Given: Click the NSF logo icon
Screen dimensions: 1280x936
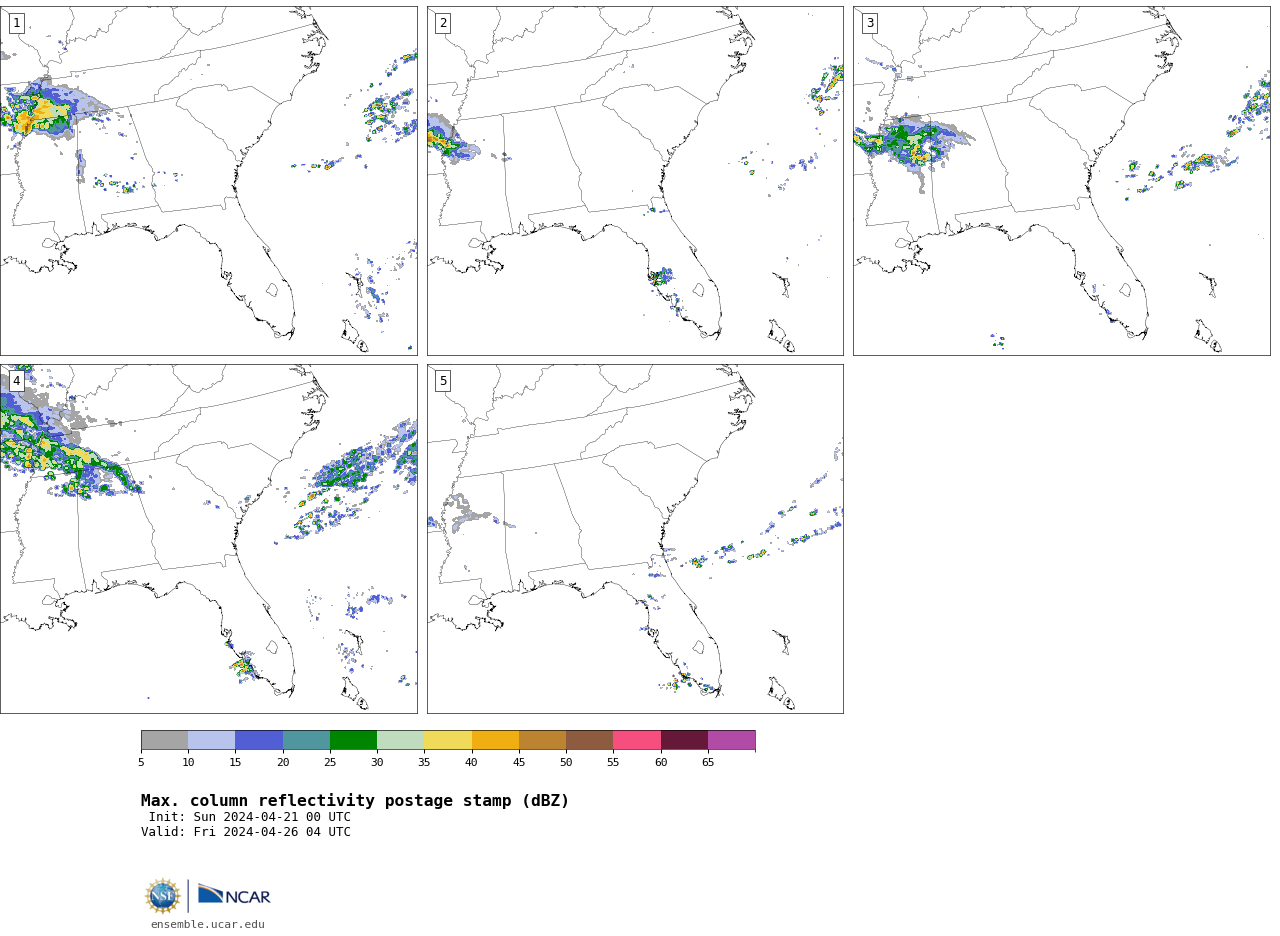Looking at the screenshot, I should [162, 896].
